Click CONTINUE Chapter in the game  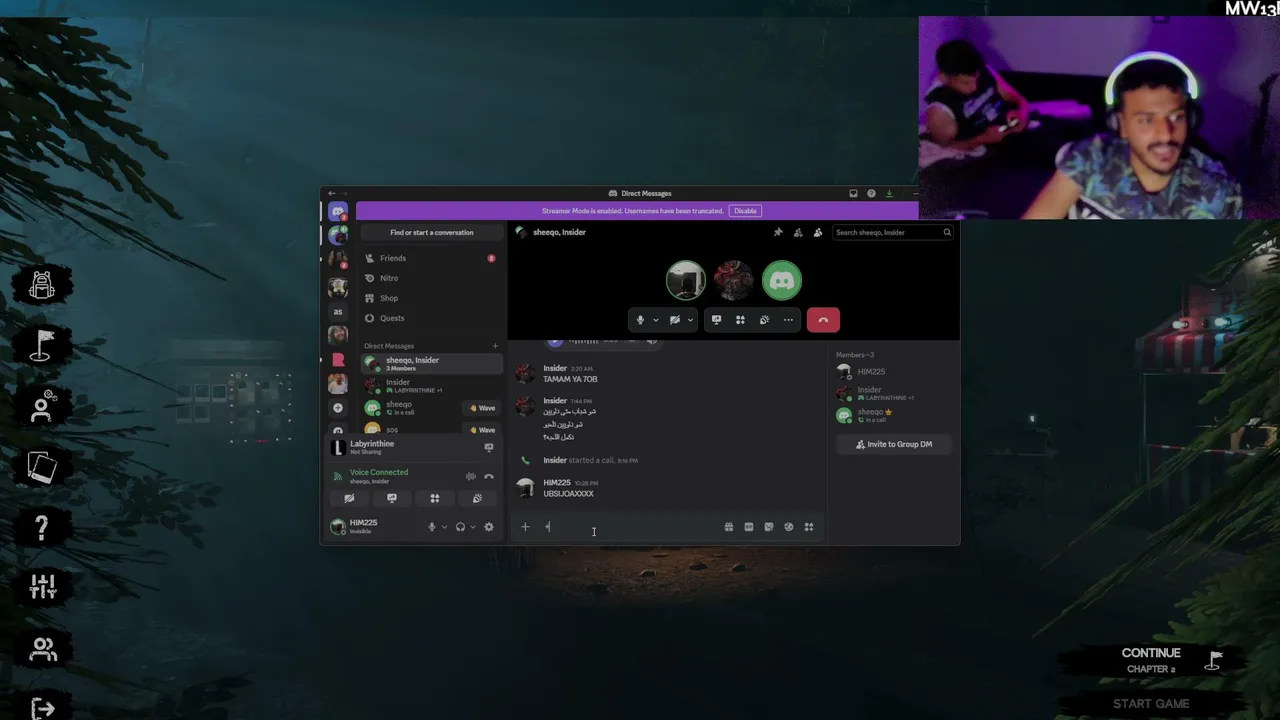click(1151, 659)
